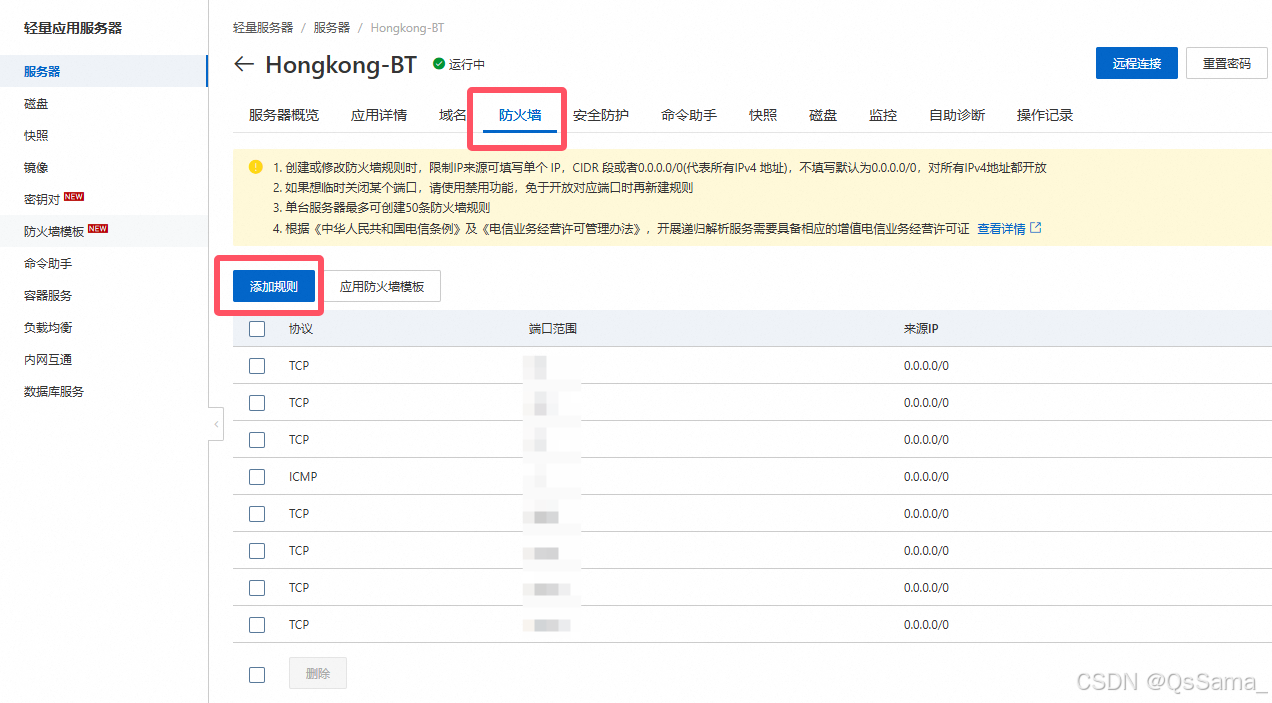The width and height of the screenshot is (1272, 703).
Task: Toggle the select-all checkbox above the rules
Action: 257,327
